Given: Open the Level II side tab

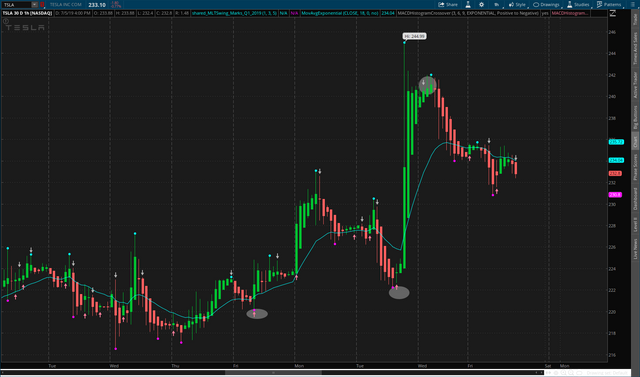Looking at the screenshot, I should [x=636, y=224].
